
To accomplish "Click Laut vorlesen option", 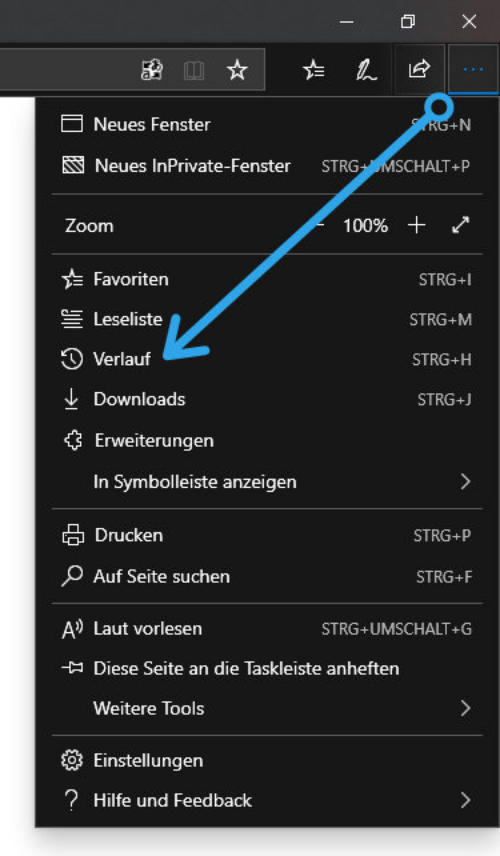I will click(x=267, y=629).
